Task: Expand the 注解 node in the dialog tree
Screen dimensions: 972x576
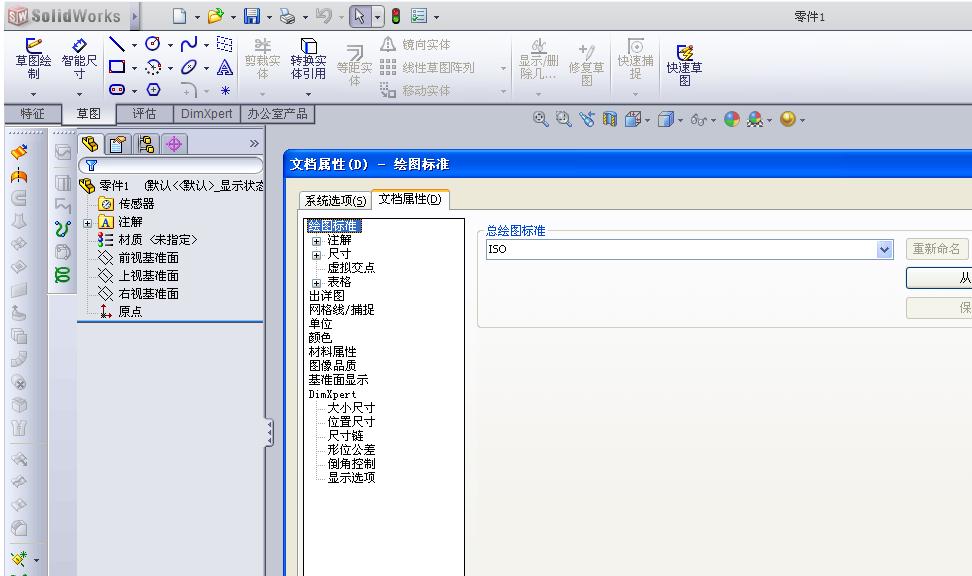Action: [x=316, y=241]
